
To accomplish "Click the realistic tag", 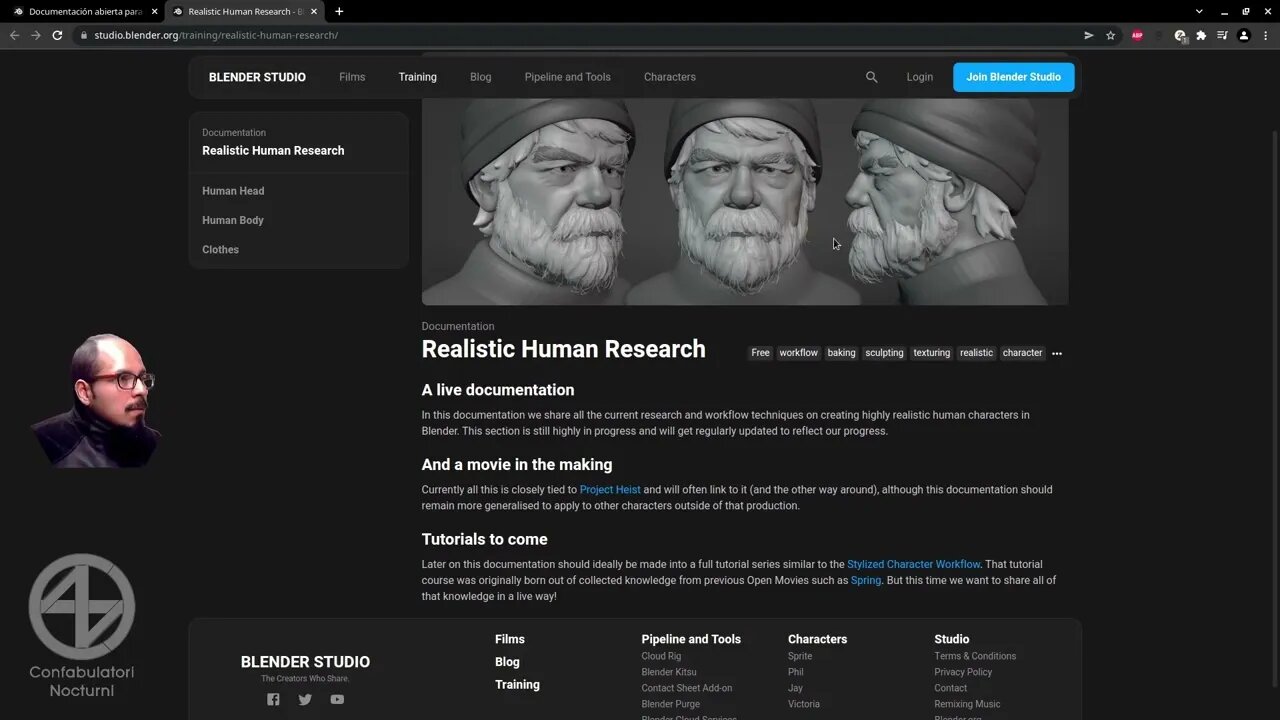I will (x=976, y=353).
